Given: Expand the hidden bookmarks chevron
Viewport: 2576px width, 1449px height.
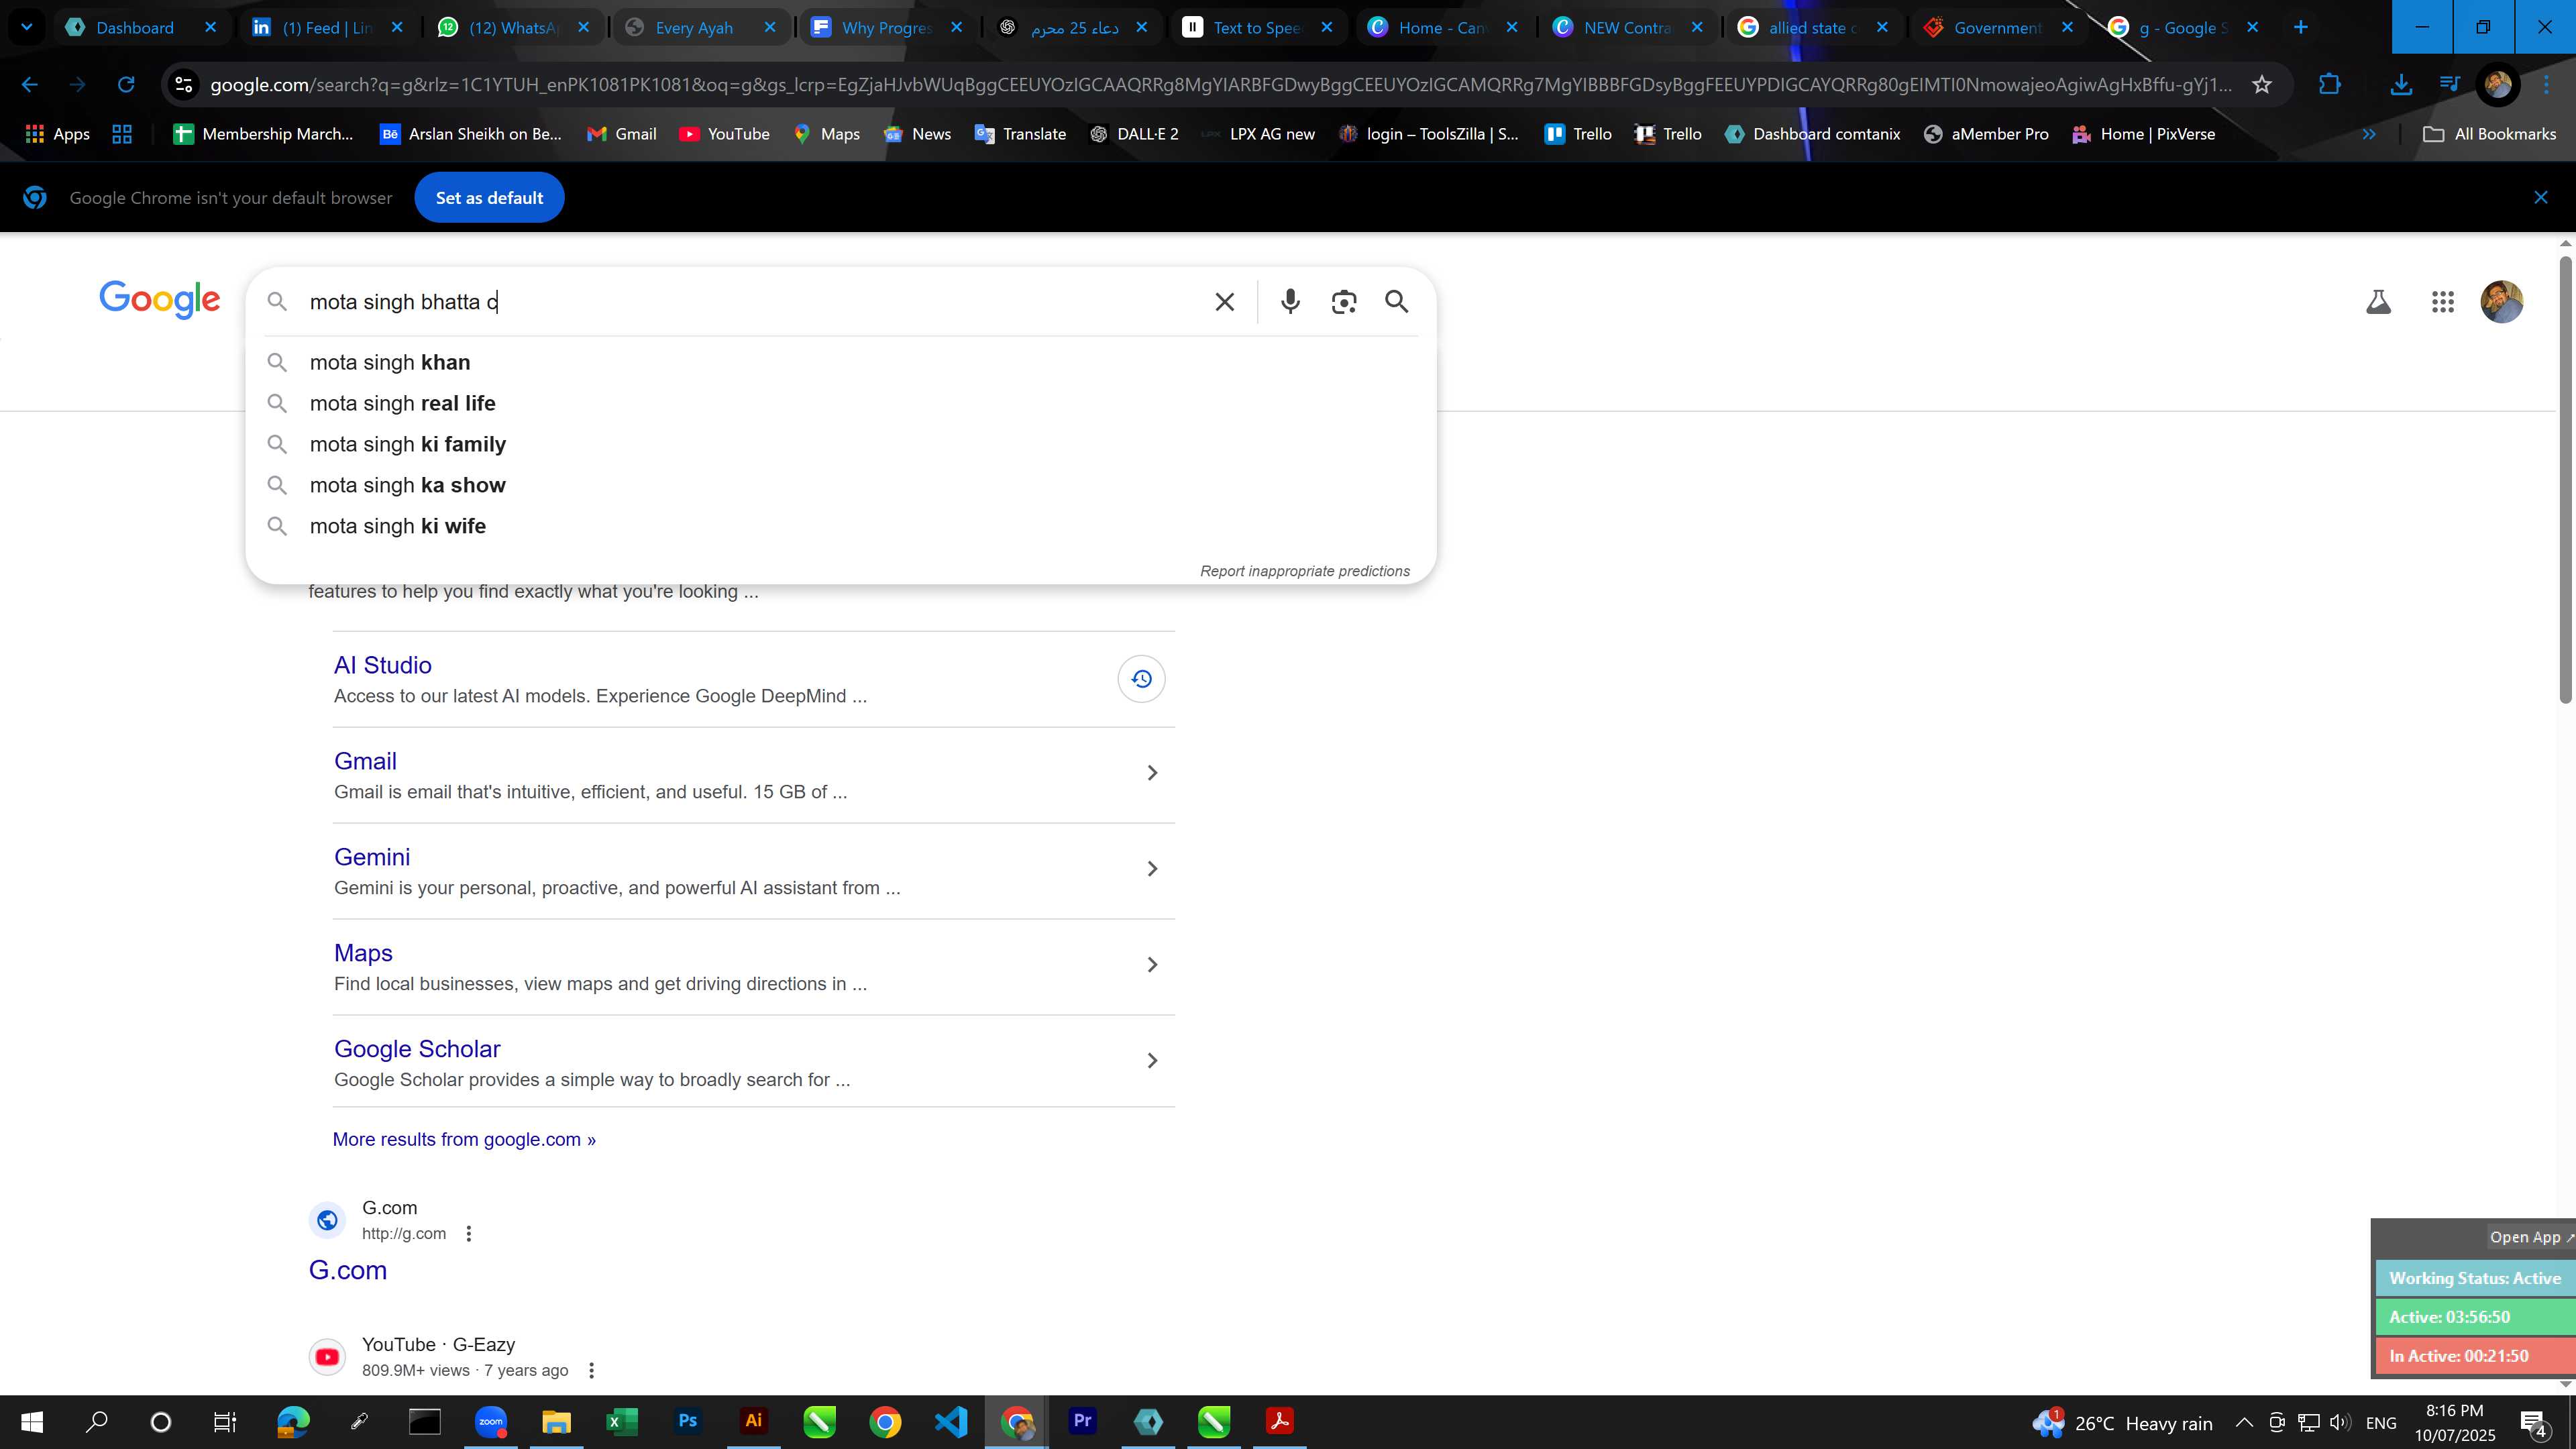Looking at the screenshot, I should coord(2369,134).
